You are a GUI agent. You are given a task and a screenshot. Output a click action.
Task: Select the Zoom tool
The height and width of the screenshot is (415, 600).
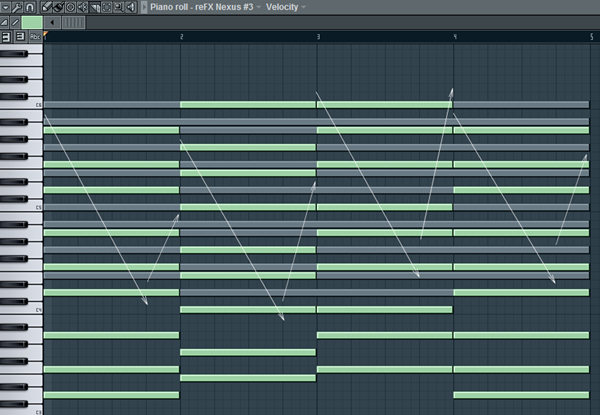(x=119, y=7)
